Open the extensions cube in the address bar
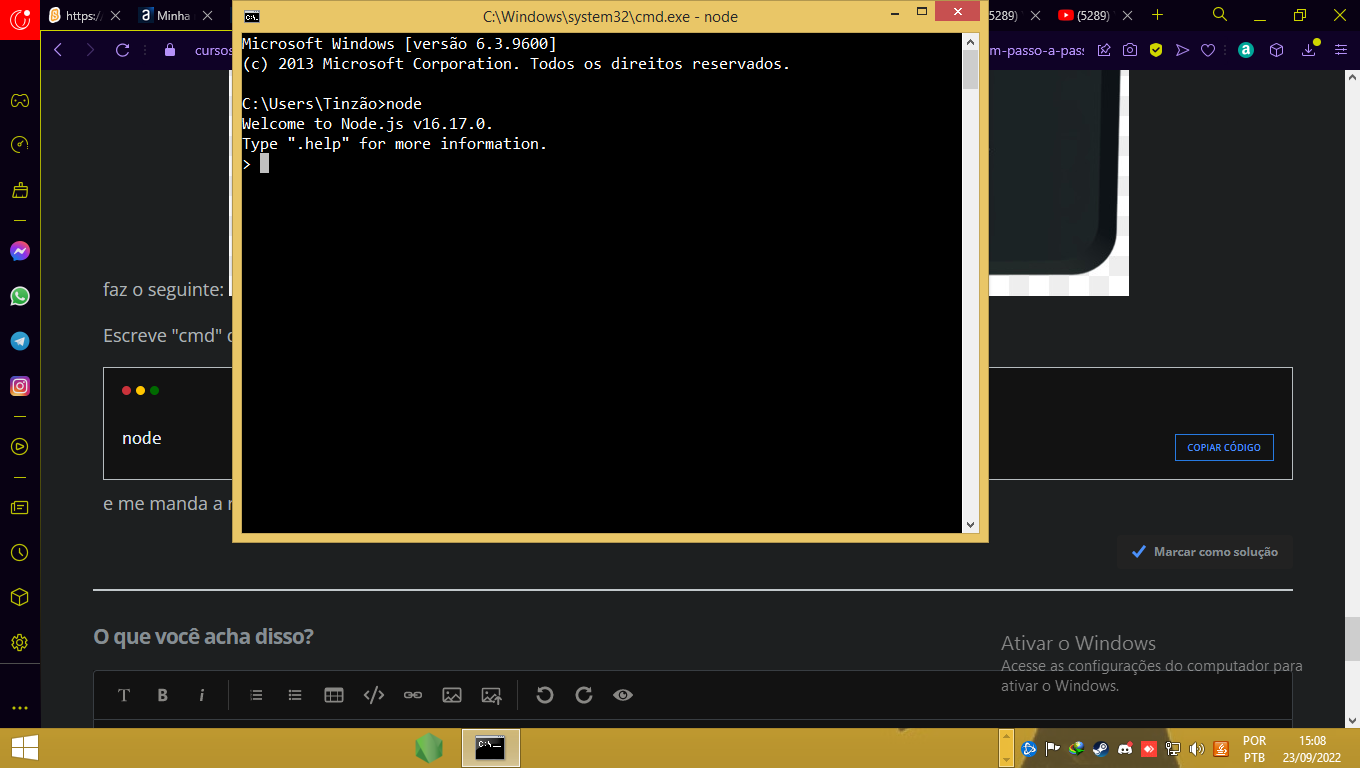Viewport: 1360px width, 768px height. [x=1276, y=50]
